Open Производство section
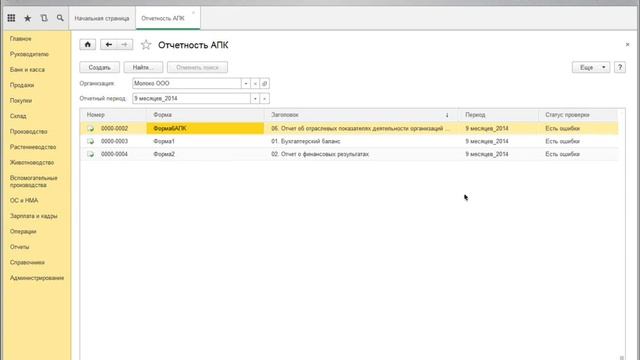The image size is (640, 360). (x=29, y=132)
